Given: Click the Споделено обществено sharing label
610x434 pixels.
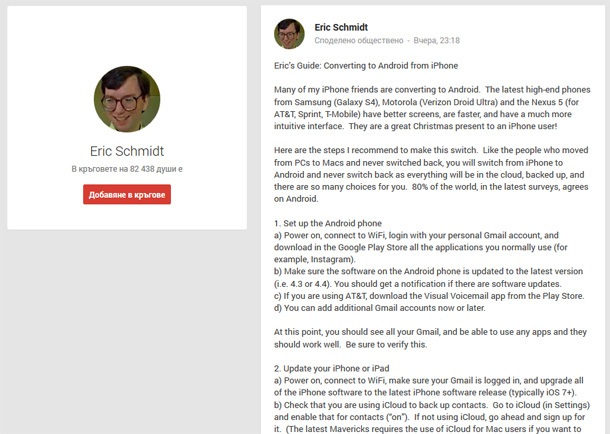Looking at the screenshot, I should tap(357, 41).
